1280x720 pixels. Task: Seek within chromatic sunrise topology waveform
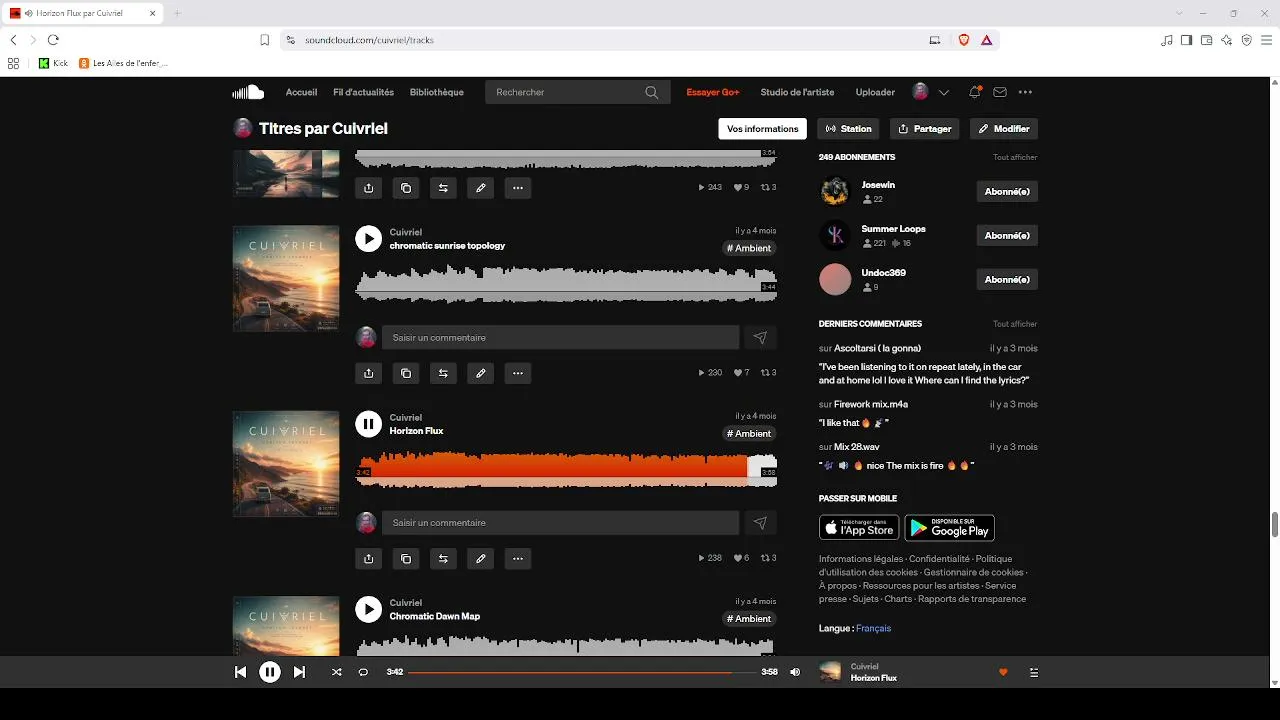566,284
